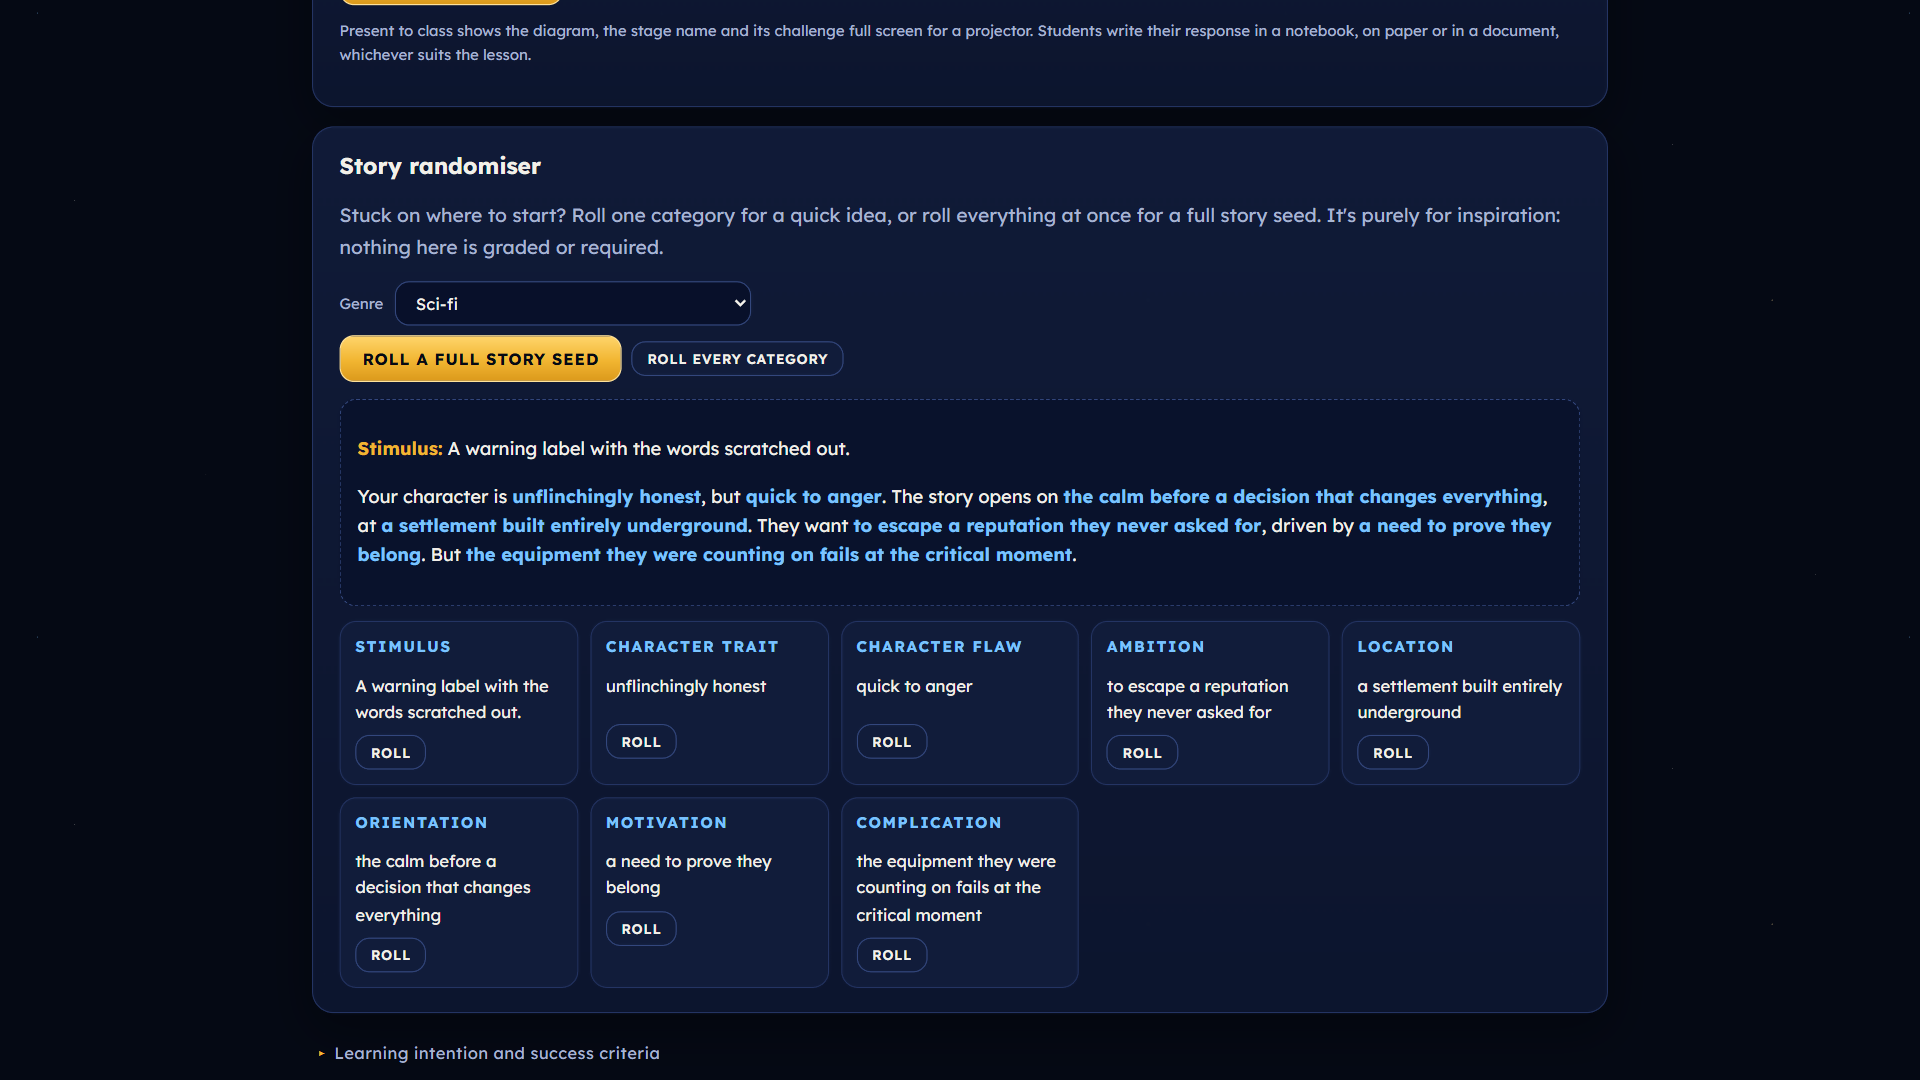Viewport: 1920px width, 1080px height.
Task: Click 'Stuck on where to start?' description text
Action: [x=949, y=231]
